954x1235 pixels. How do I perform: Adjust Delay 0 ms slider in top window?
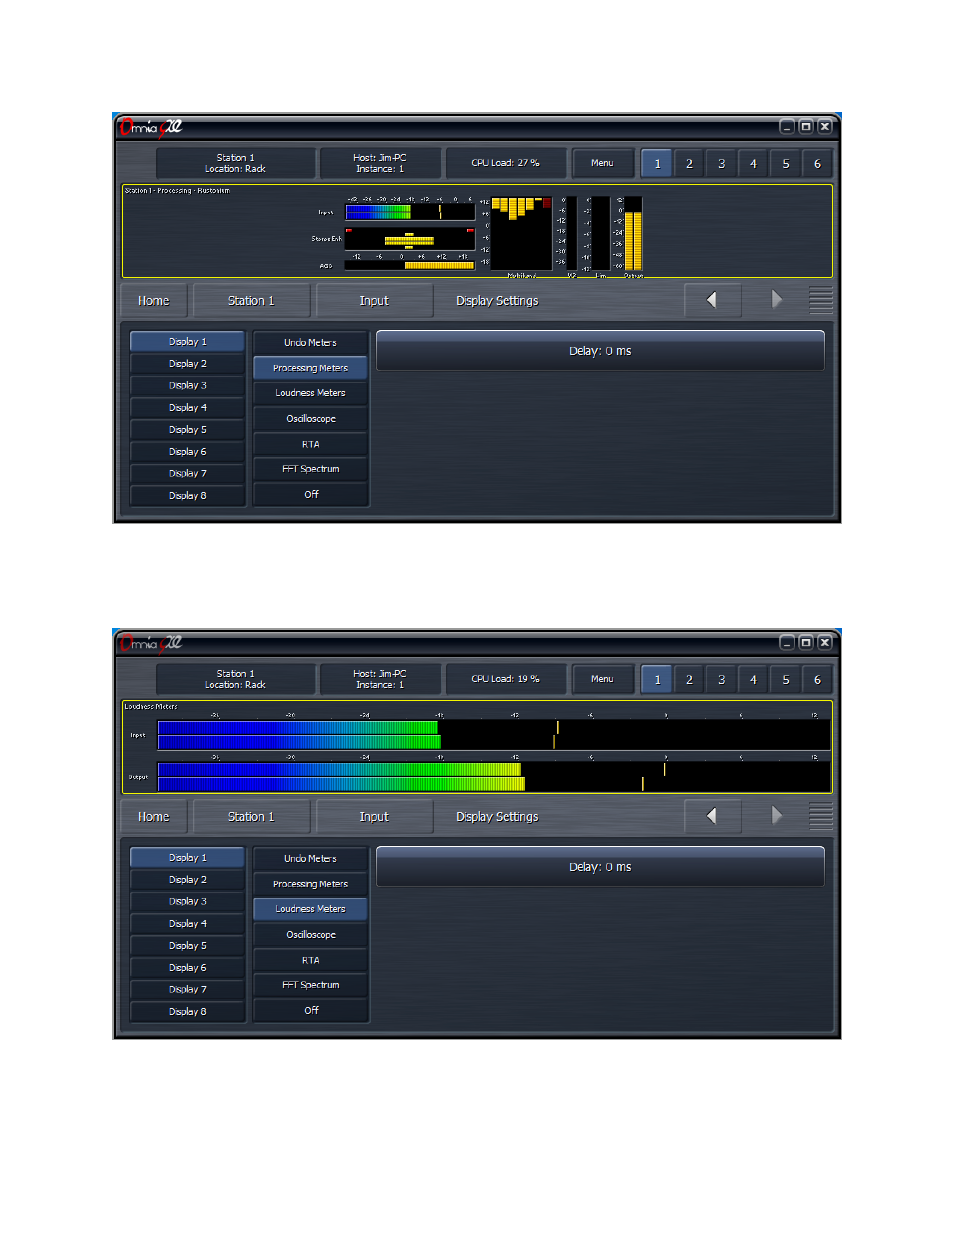point(600,351)
